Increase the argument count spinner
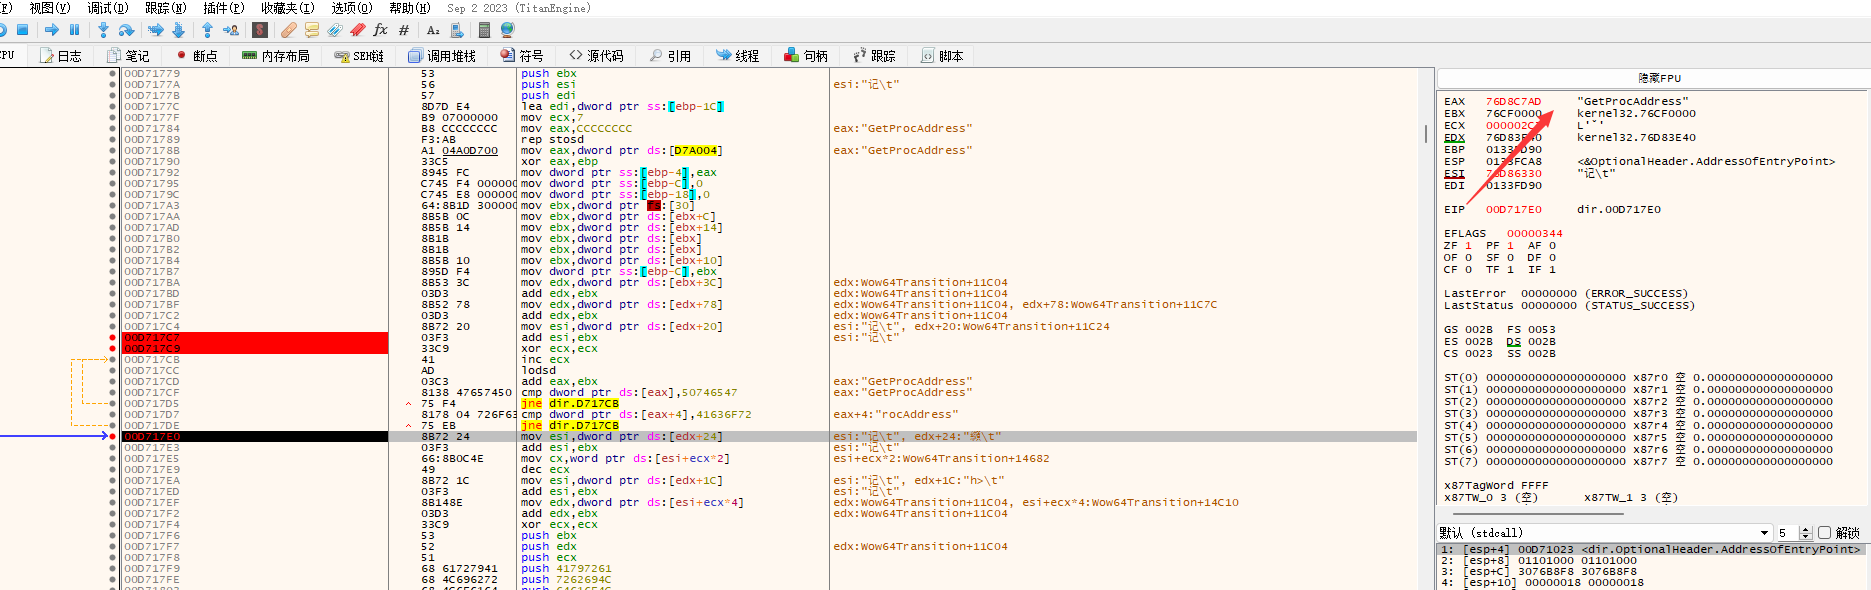Viewport: 1871px width, 590px height. tap(1805, 529)
